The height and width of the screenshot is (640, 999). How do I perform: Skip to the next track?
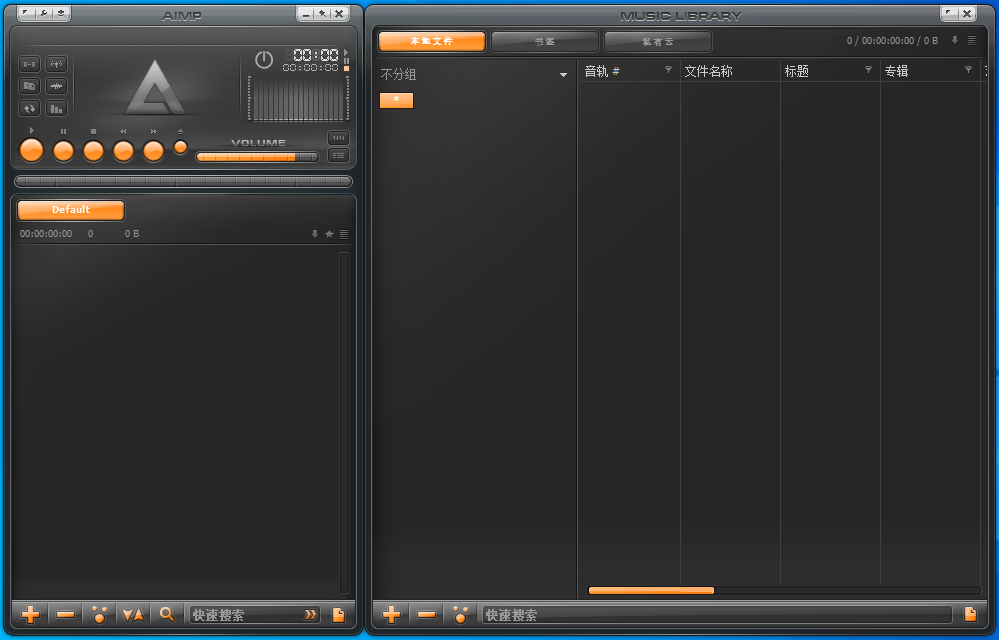[153, 150]
